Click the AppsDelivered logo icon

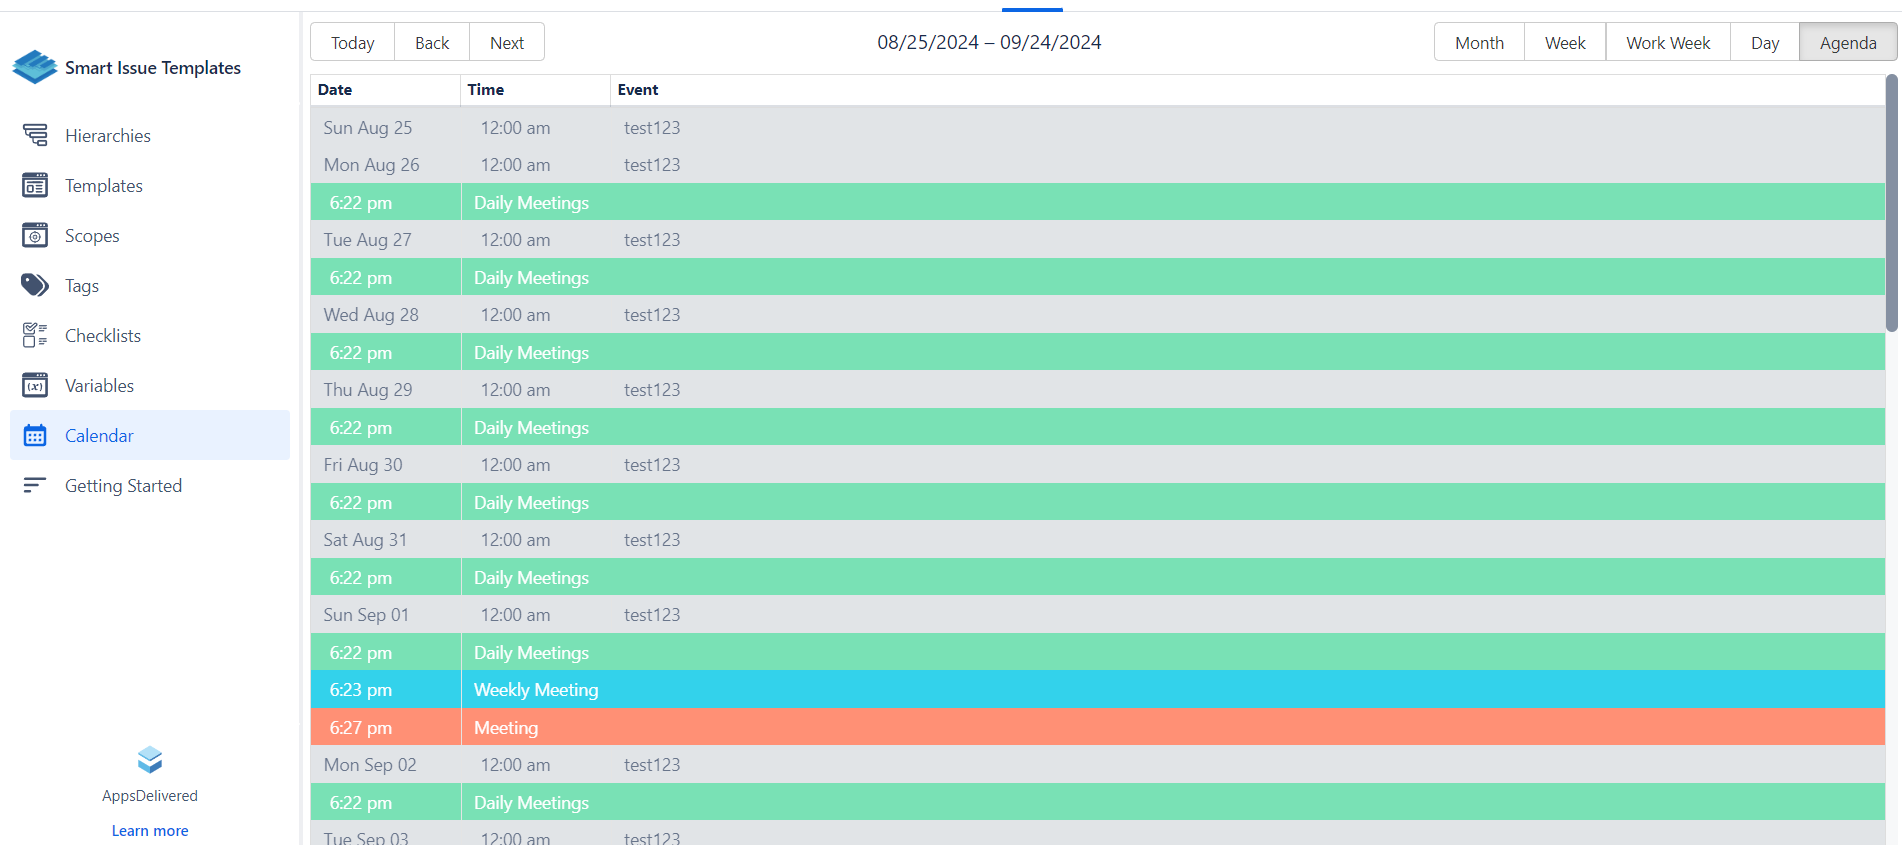tap(150, 760)
